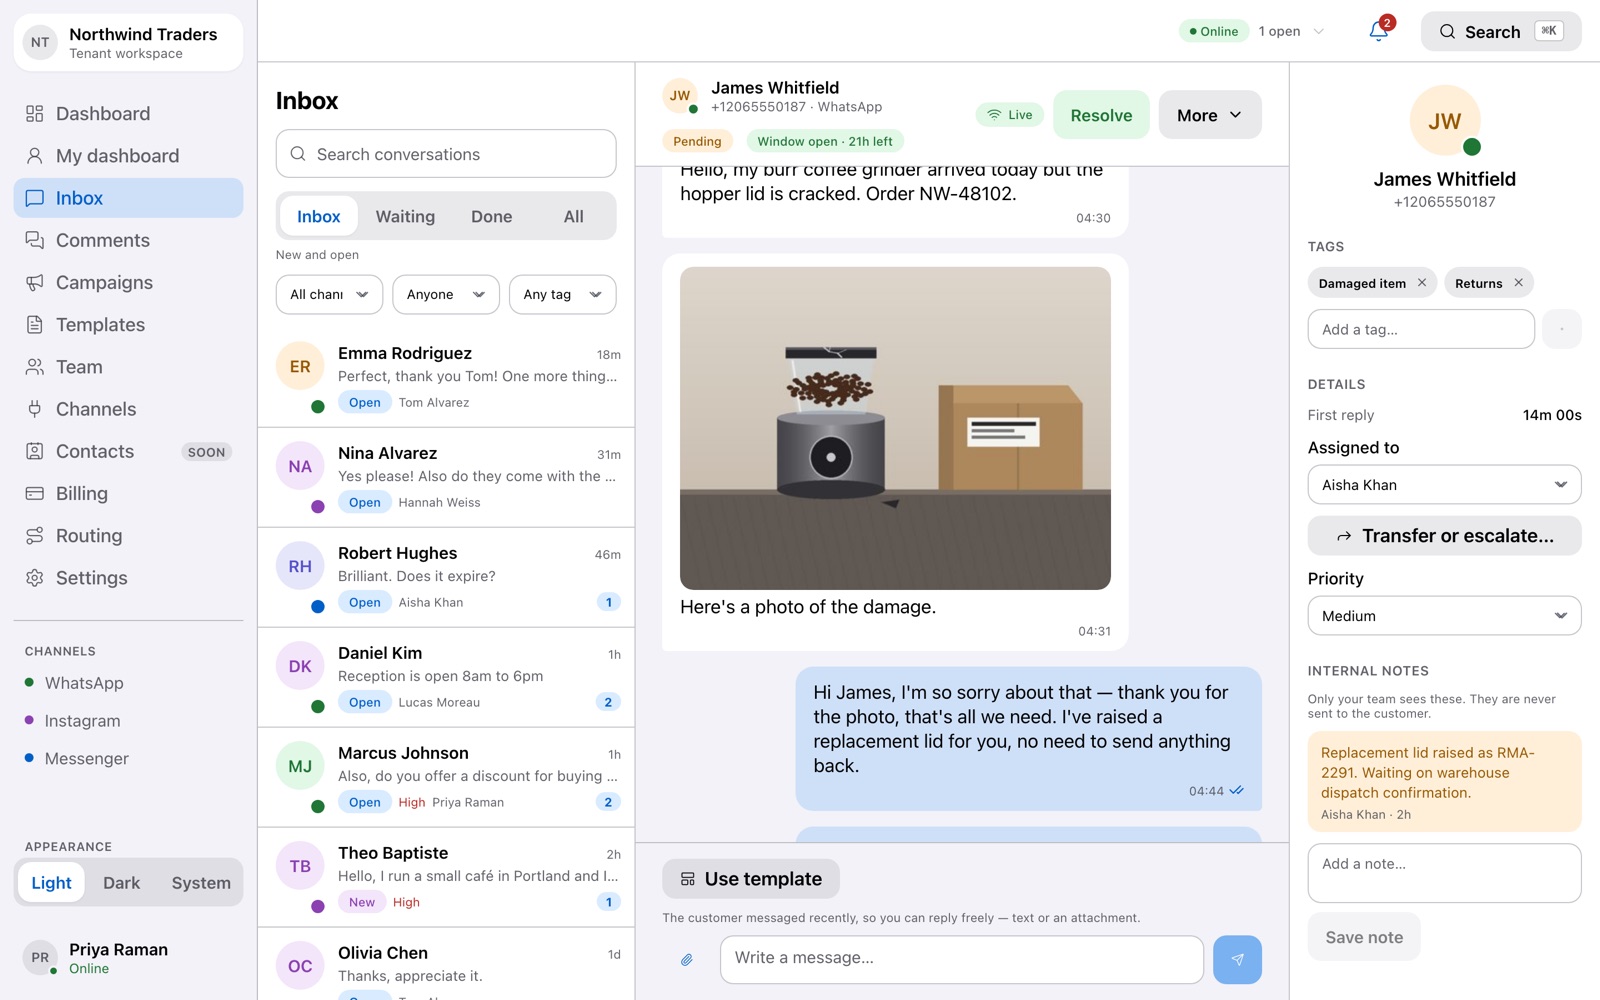This screenshot has width=1600, height=1000.
Task: Go to My dashboard
Action: pos(128,156)
